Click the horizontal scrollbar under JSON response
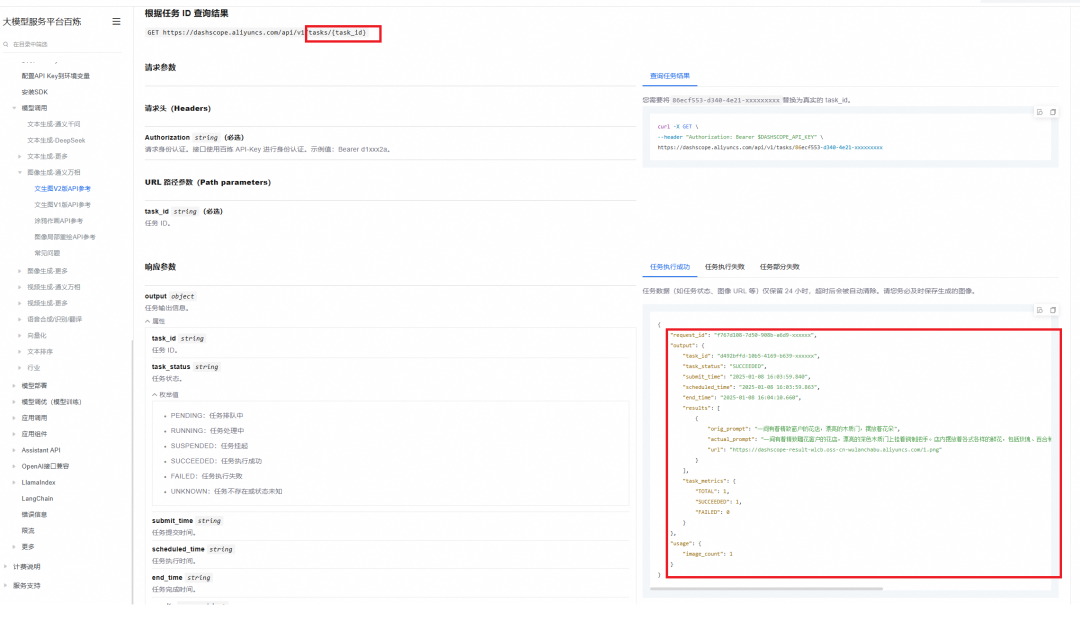Image resolution: width=1080 pixels, height=622 pixels. point(766,589)
